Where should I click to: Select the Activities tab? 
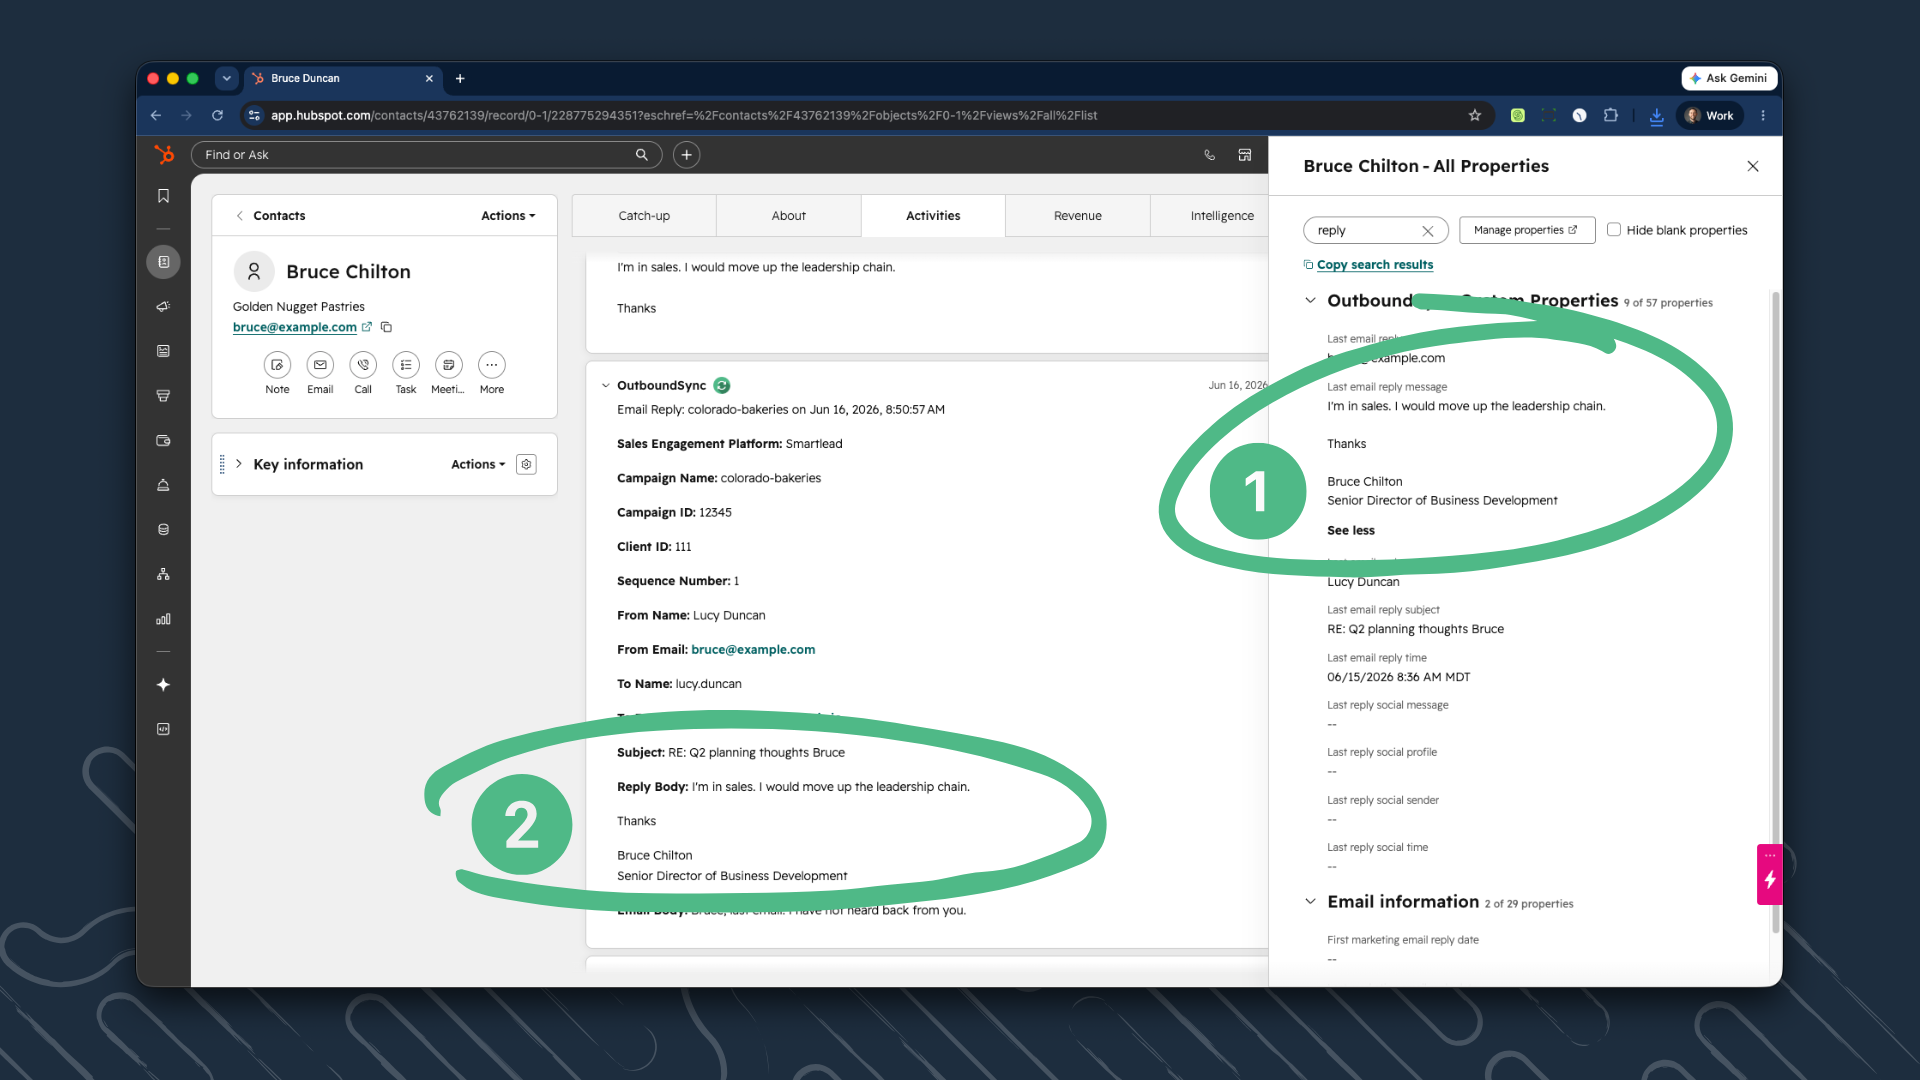933,216
